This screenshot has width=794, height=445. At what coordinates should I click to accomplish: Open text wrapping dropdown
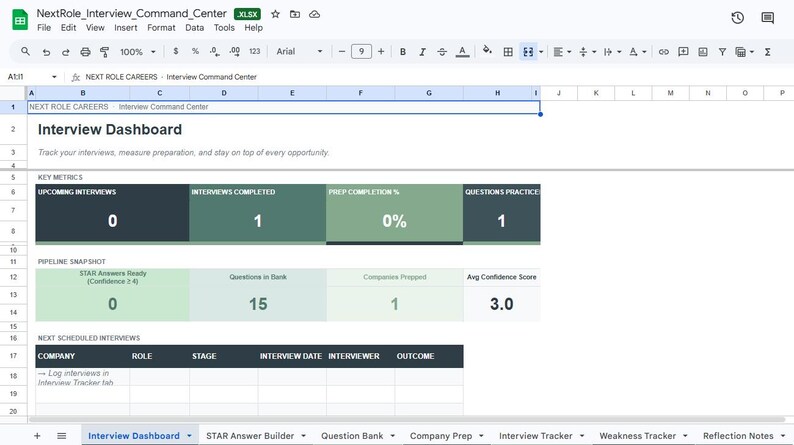click(612, 52)
